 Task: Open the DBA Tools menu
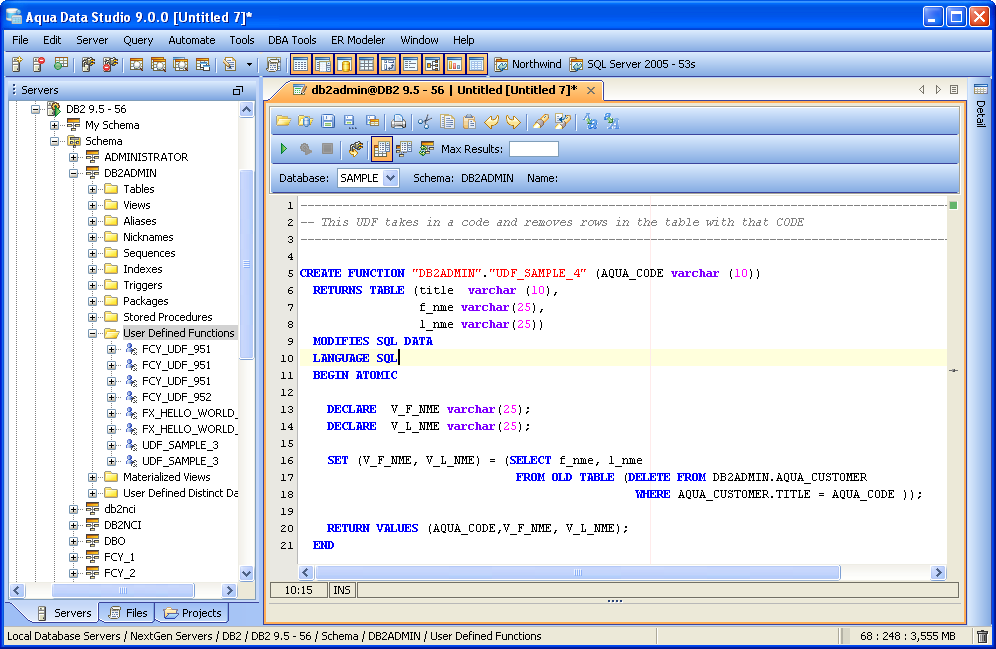[x=292, y=40]
